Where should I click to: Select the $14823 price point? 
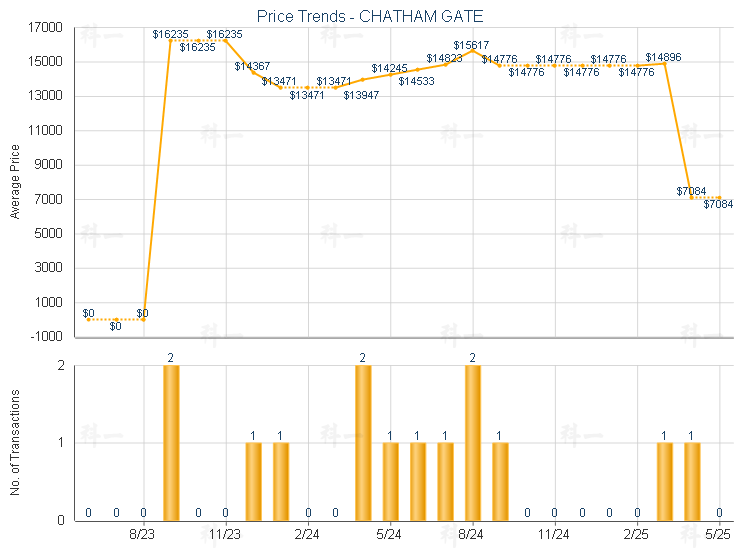point(445,64)
